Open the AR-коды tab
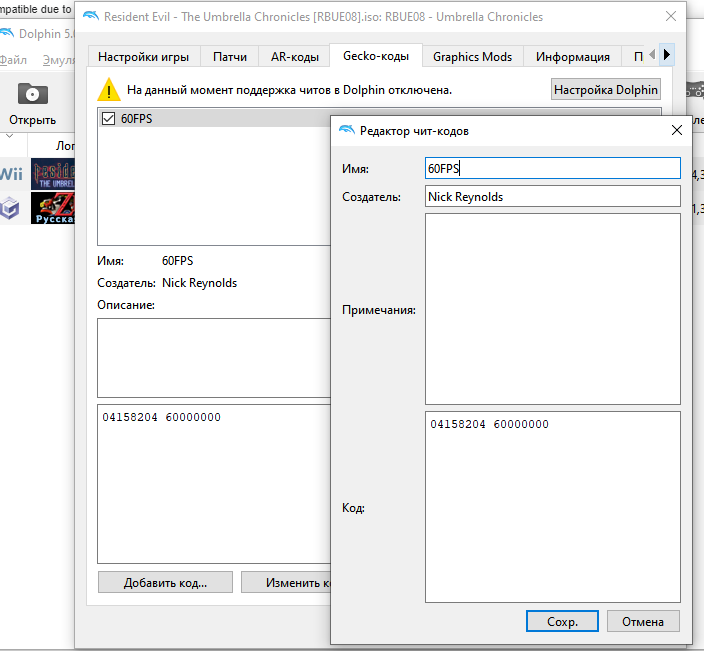The height and width of the screenshot is (651, 704). pos(295,57)
